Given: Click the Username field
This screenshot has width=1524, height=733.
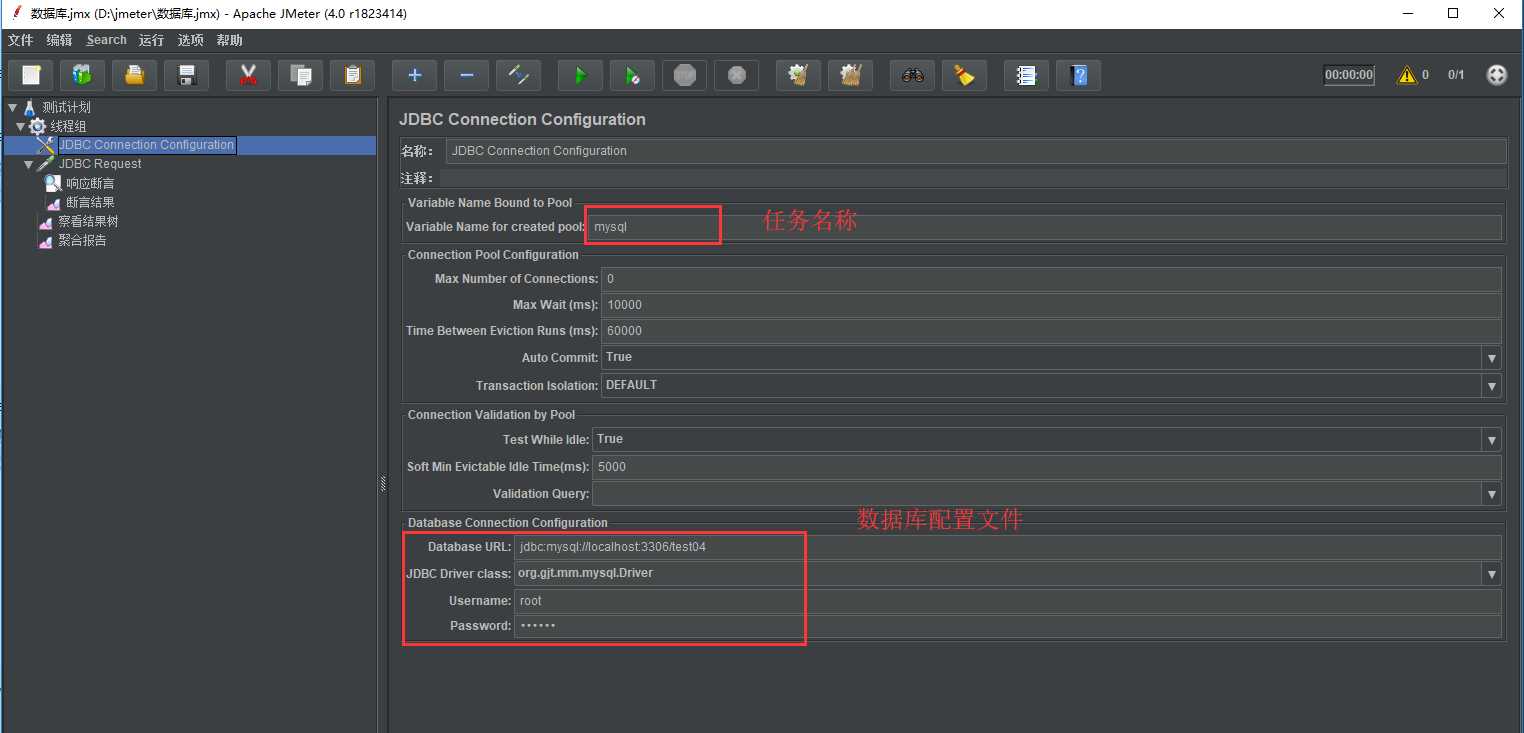Looking at the screenshot, I should pyautogui.click(x=1008, y=601).
